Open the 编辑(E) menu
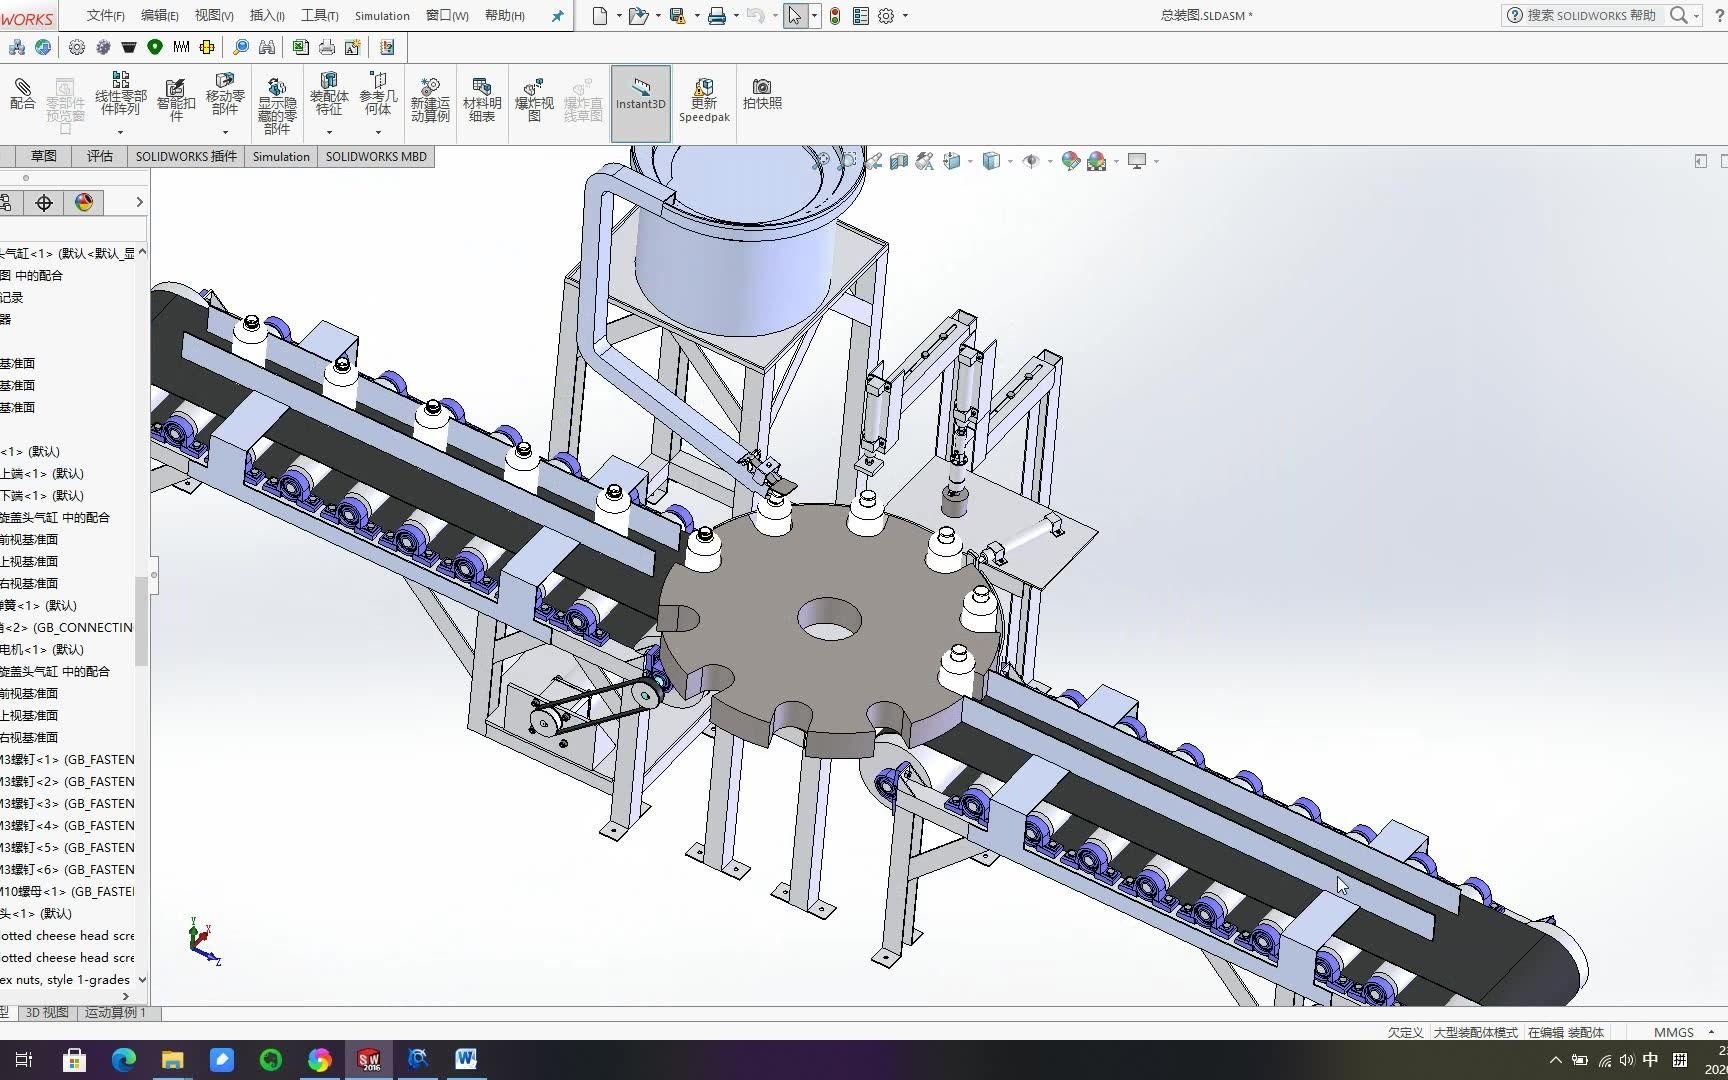 coord(159,16)
